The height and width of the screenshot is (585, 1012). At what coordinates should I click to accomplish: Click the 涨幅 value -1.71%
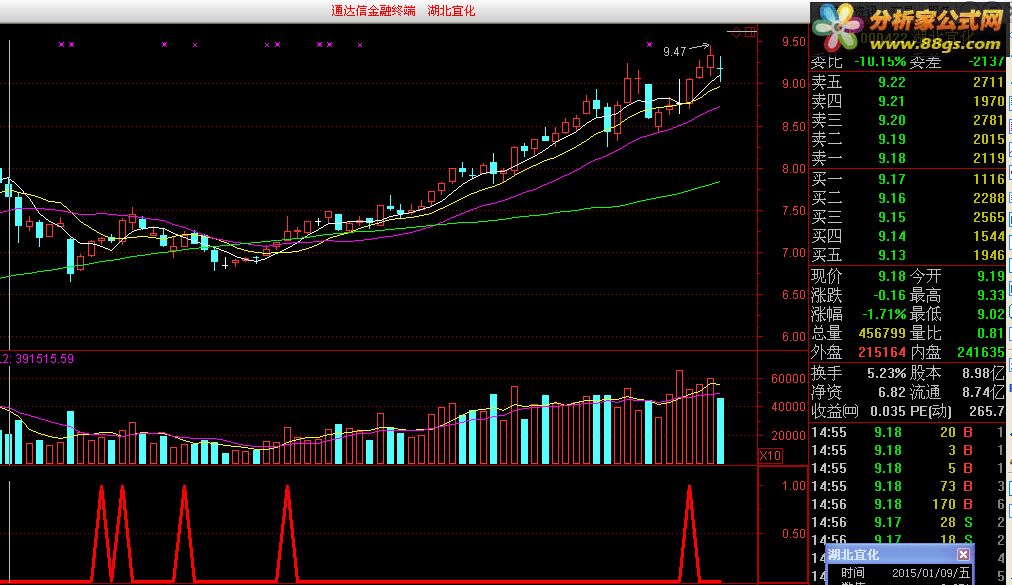[884, 314]
